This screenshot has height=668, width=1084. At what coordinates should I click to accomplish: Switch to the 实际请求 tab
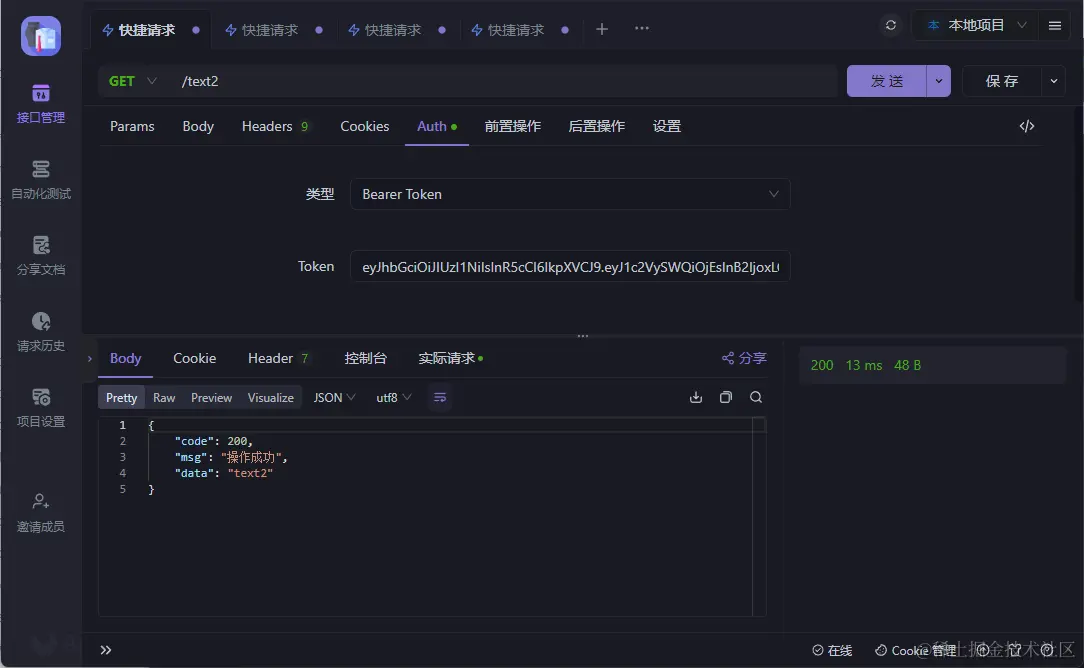(x=451, y=358)
